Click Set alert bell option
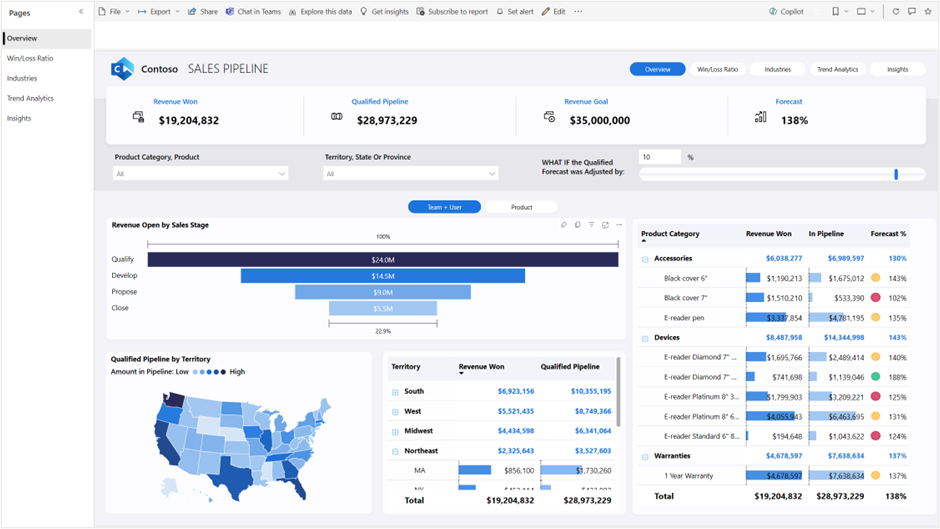 tap(515, 11)
